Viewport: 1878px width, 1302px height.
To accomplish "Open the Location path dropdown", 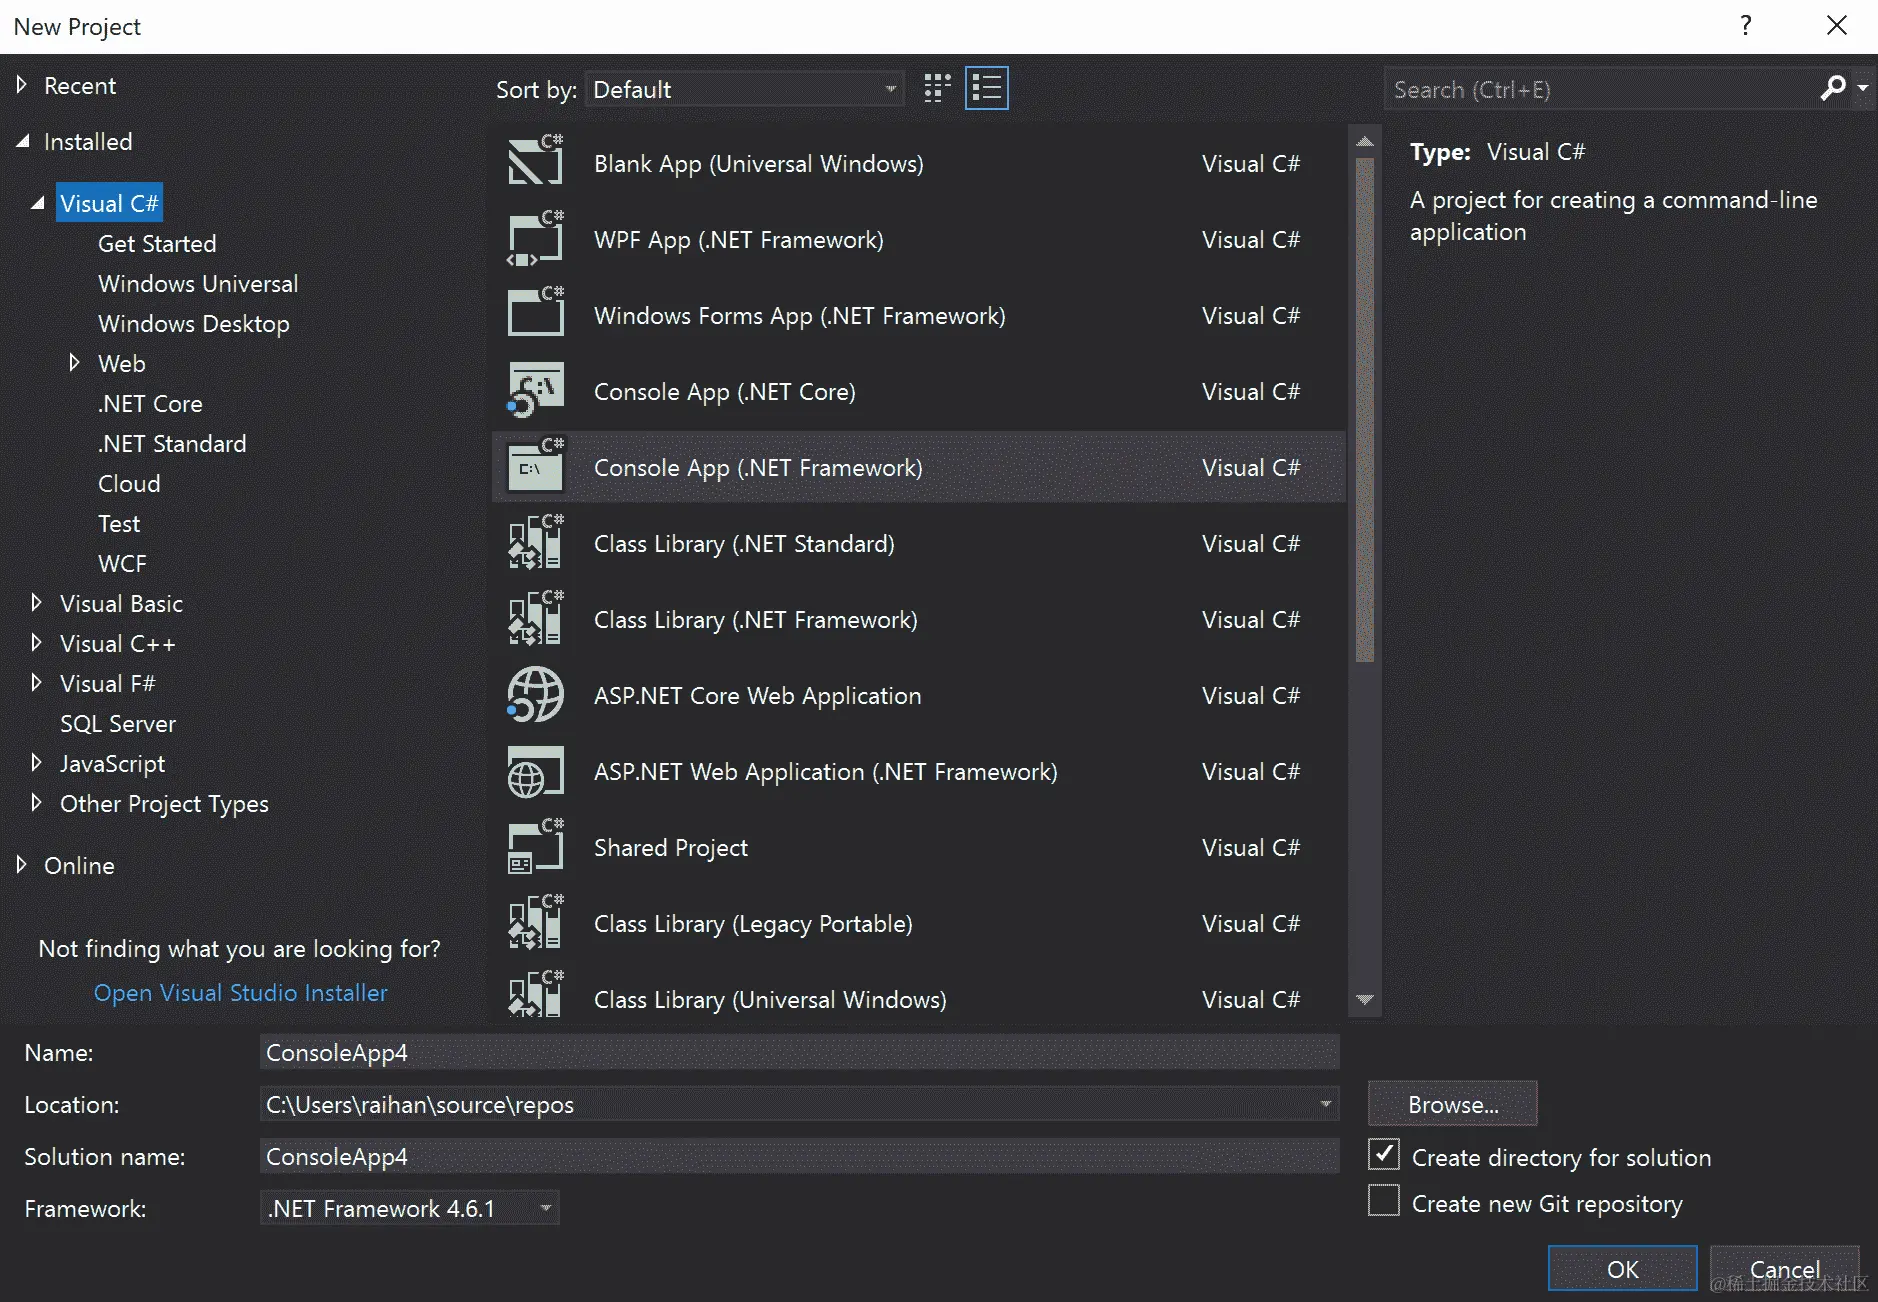I will [1326, 1104].
